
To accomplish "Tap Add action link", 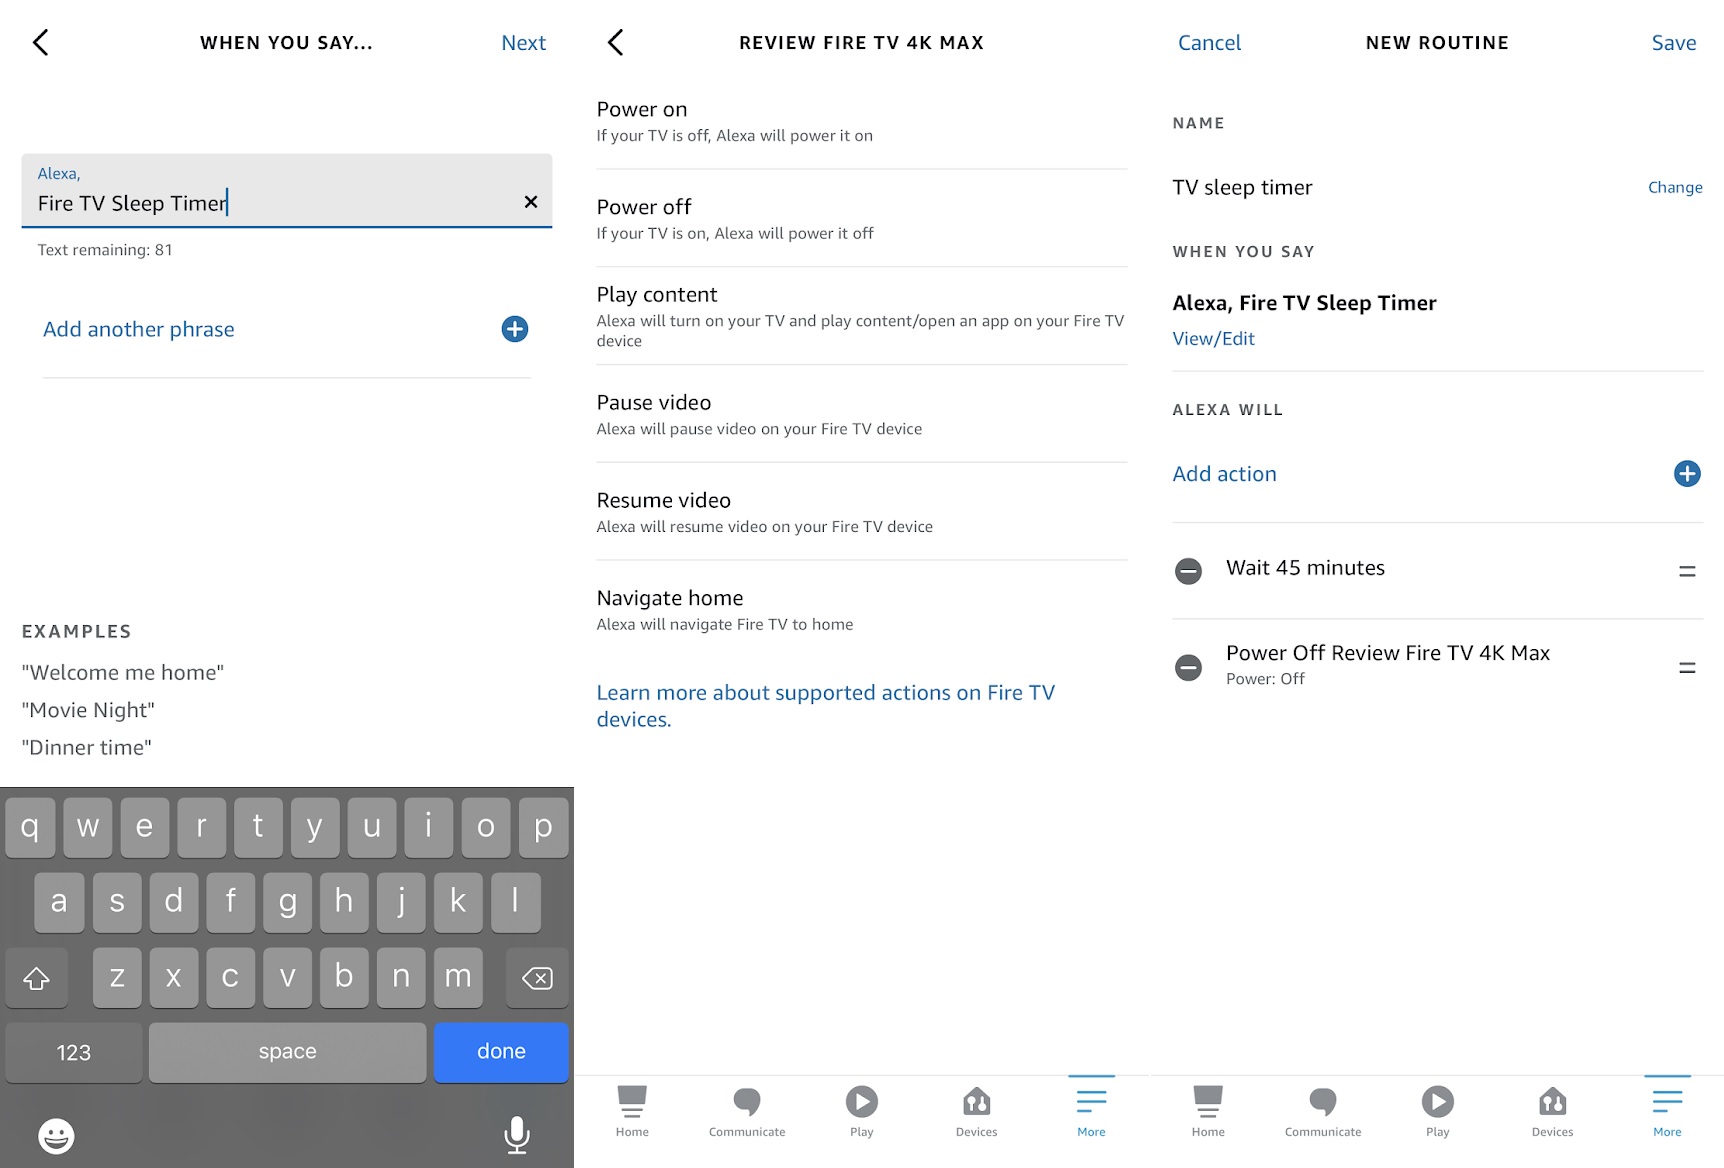I will pyautogui.click(x=1224, y=474).
